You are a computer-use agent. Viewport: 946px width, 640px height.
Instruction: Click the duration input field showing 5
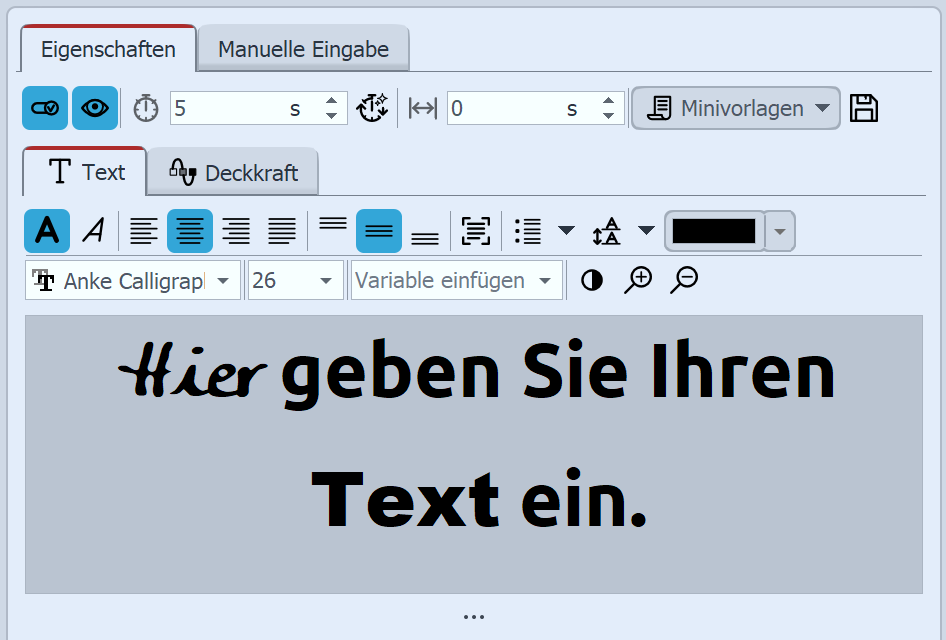tap(245, 108)
